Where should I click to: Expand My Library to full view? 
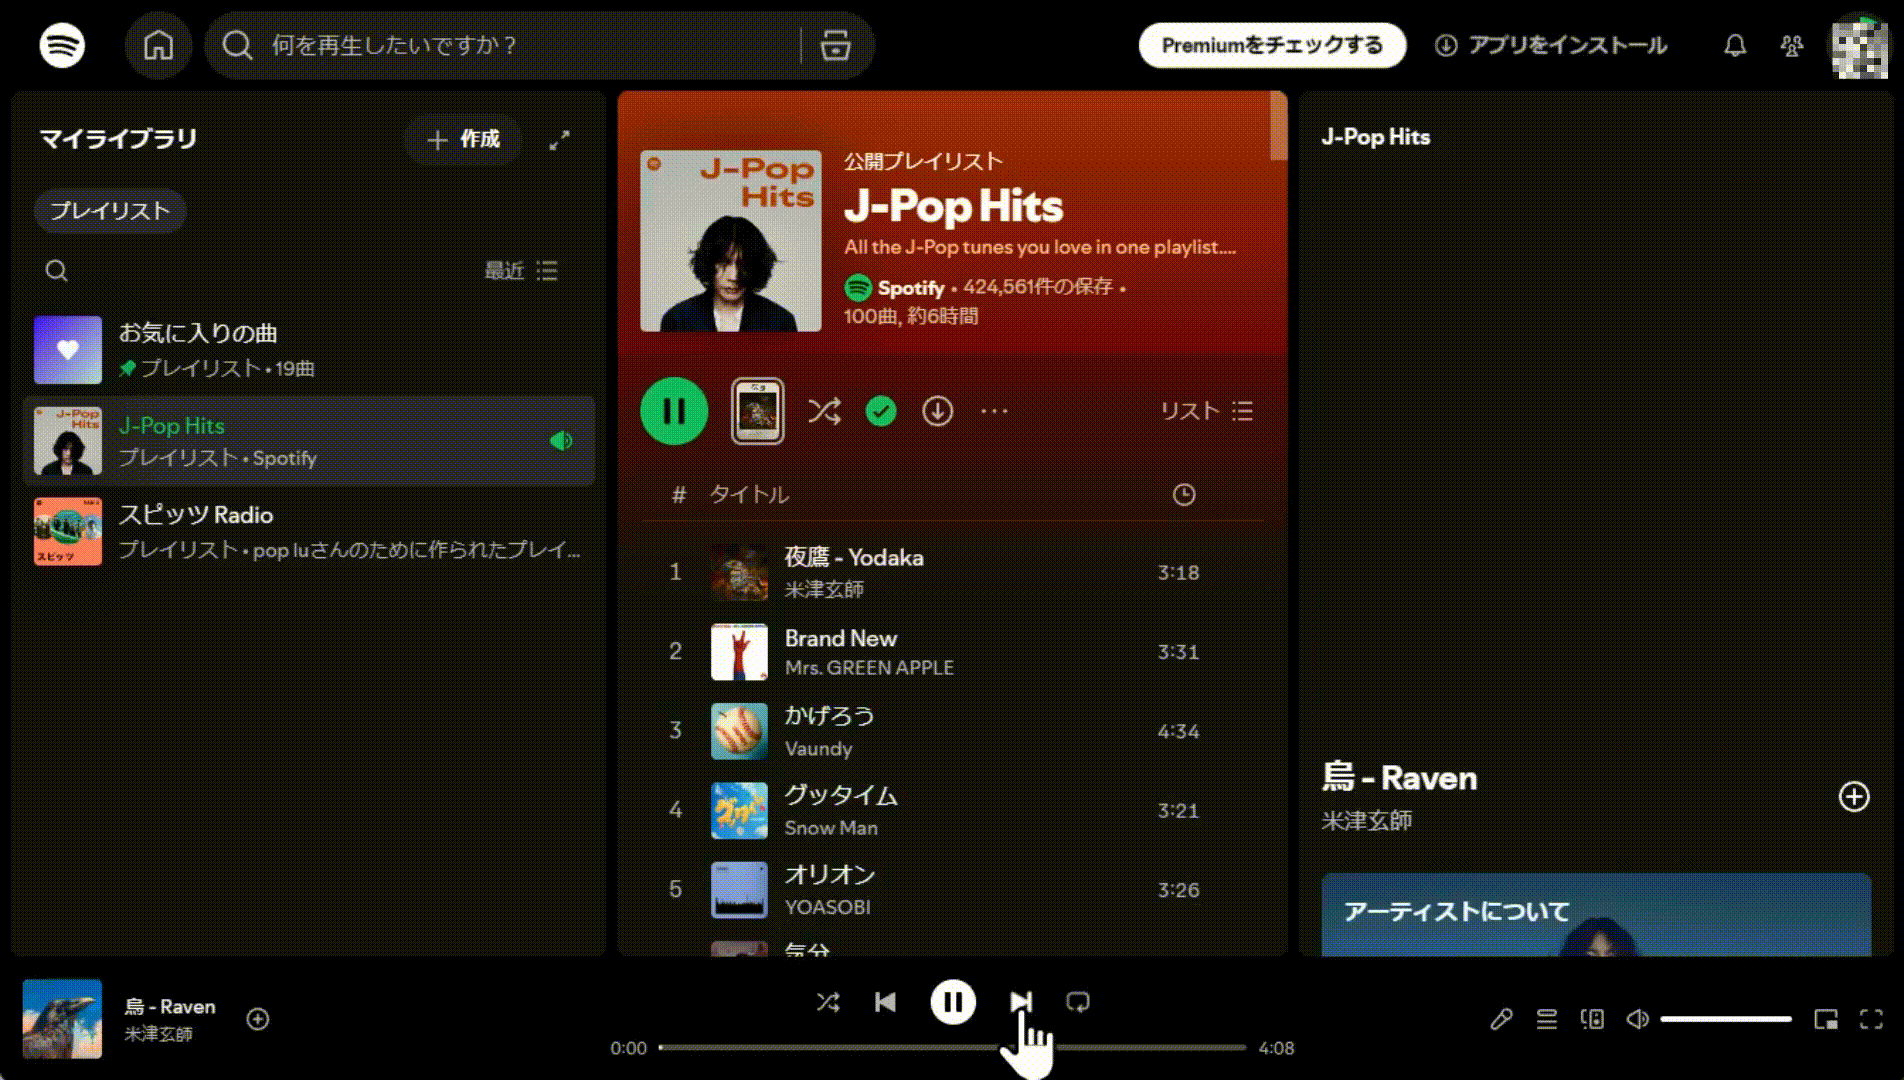[x=559, y=140]
